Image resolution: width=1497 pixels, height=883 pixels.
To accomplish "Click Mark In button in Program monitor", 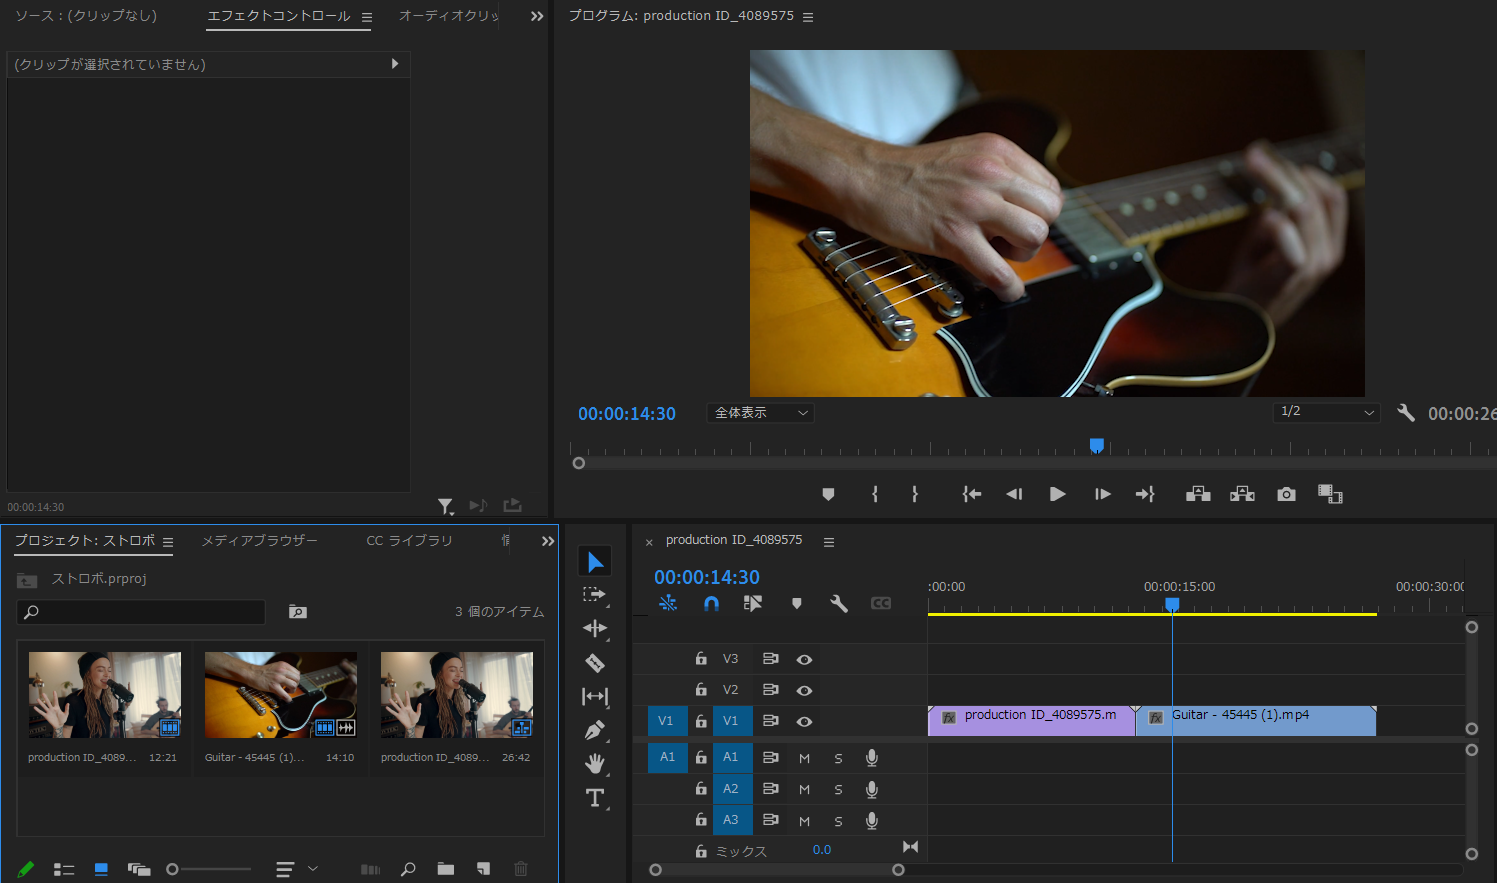I will click(x=875, y=494).
